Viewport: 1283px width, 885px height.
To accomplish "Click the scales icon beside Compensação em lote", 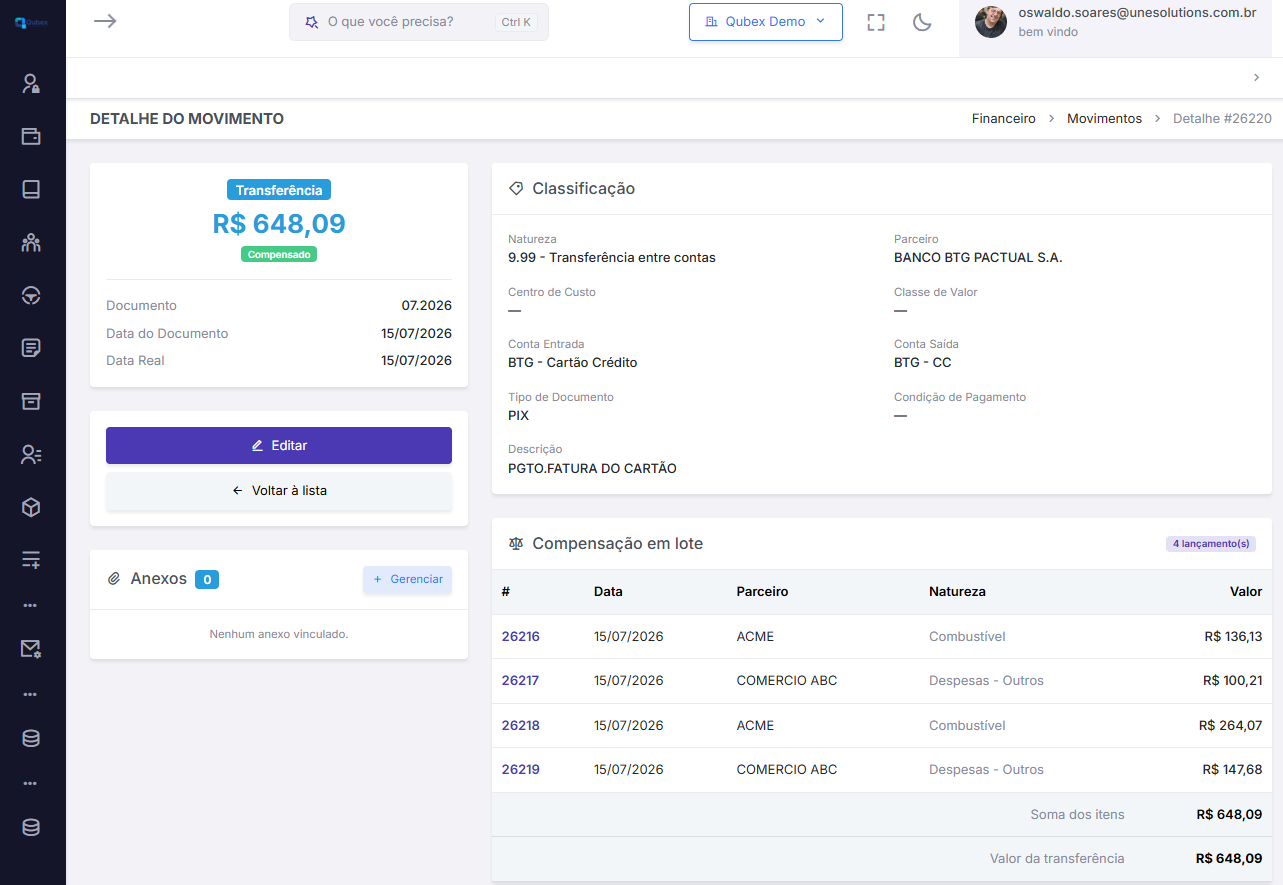I will pos(516,544).
